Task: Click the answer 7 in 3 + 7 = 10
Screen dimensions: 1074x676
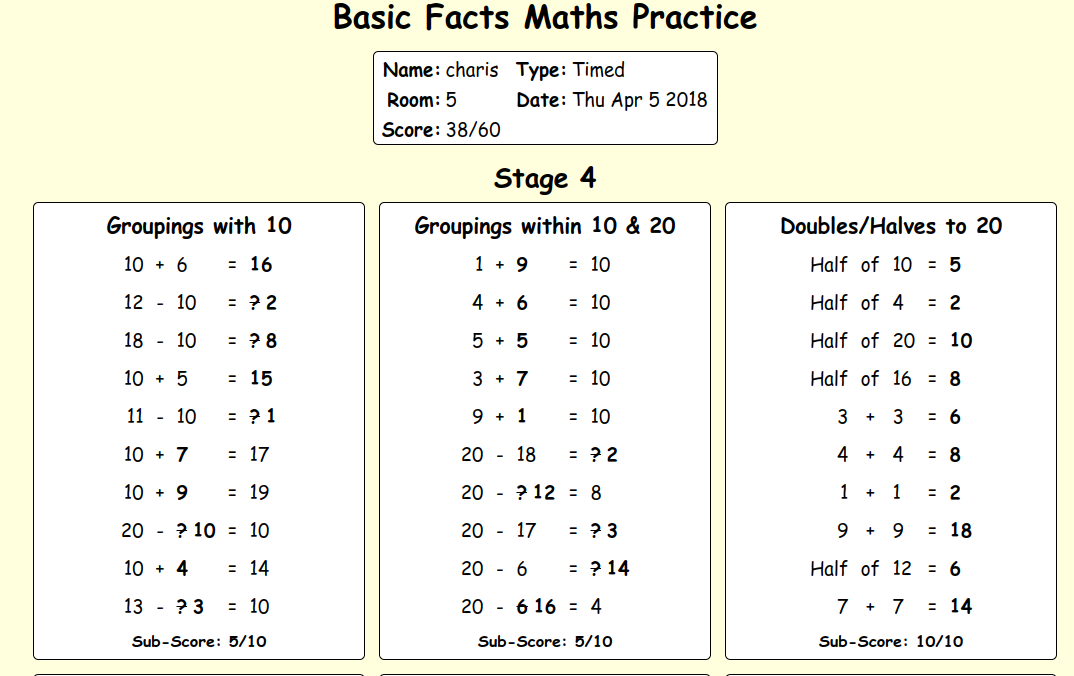Action: coord(522,378)
